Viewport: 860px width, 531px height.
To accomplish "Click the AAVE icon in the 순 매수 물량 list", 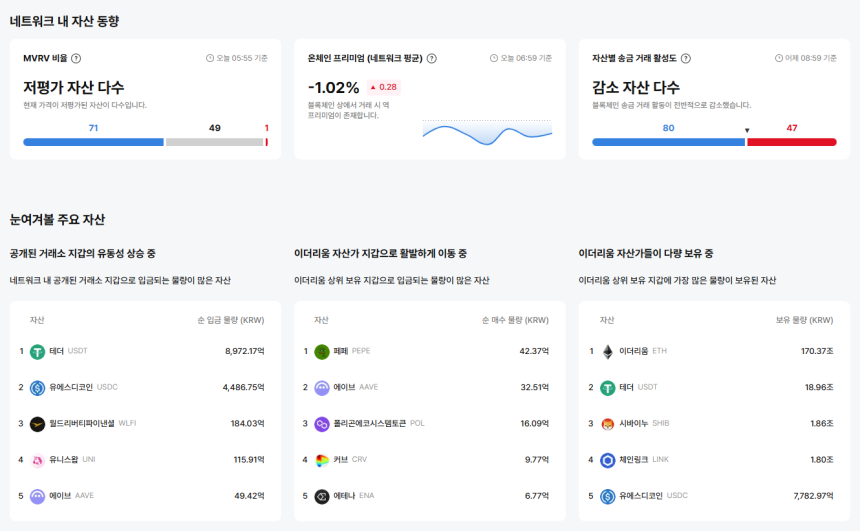I will click(321, 388).
